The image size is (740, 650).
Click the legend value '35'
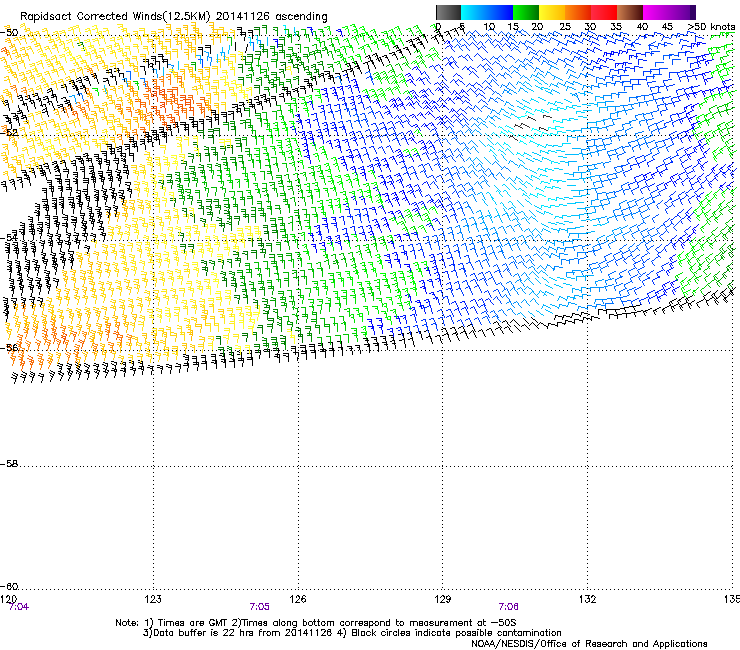(x=616, y=27)
